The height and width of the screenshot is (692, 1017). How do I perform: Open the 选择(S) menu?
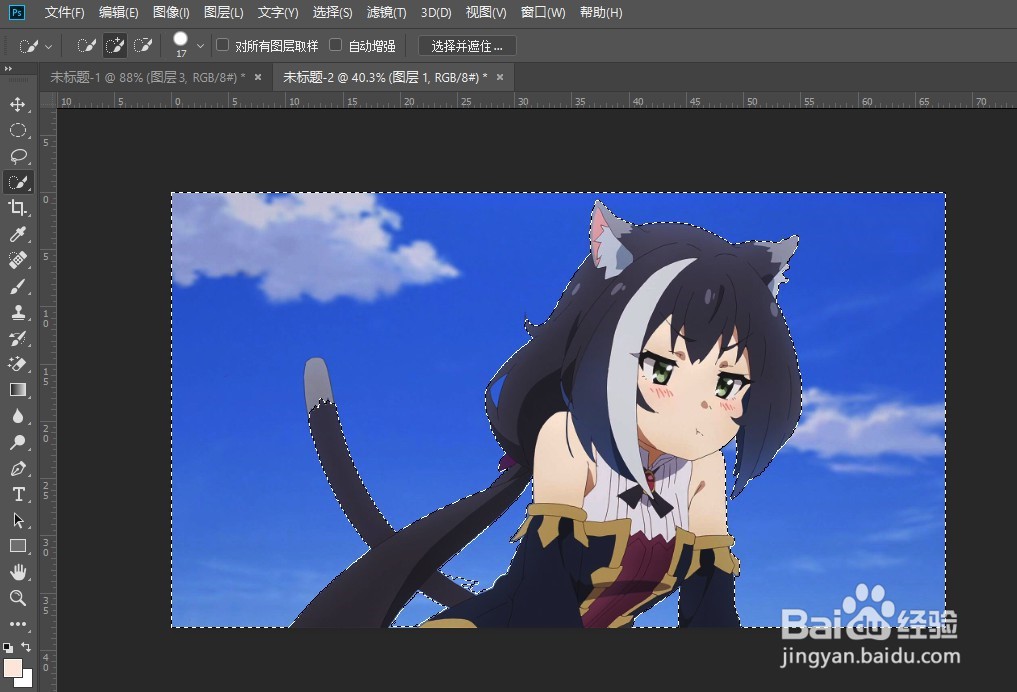pos(333,12)
